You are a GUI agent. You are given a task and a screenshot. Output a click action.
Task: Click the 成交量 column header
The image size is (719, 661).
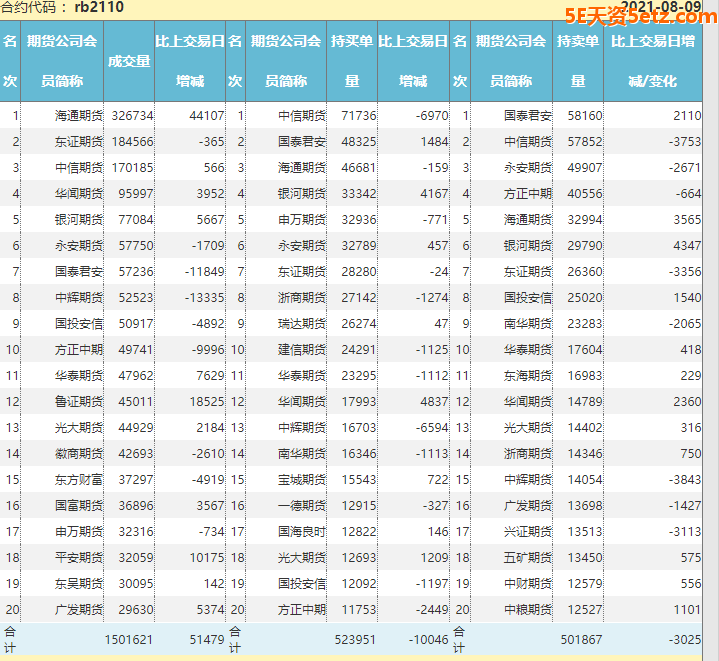tap(129, 61)
